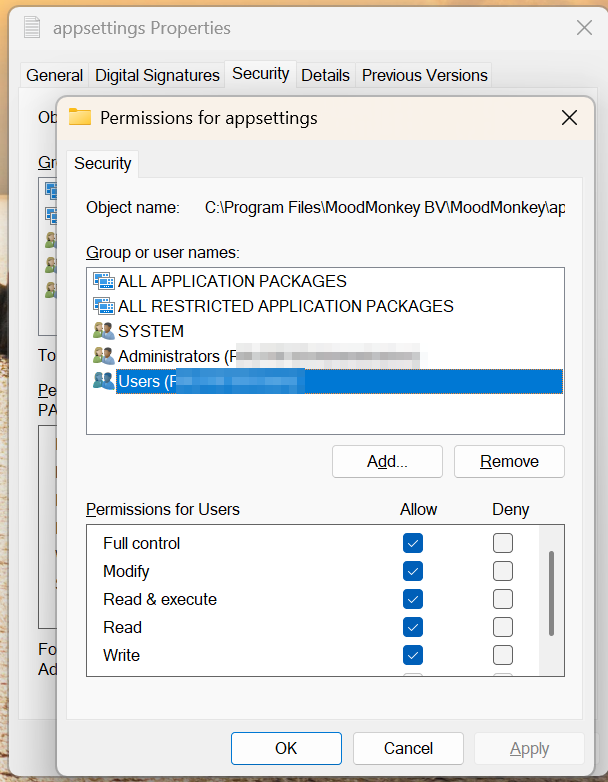
Task: Uncheck Allow for Modify permission
Action: (x=413, y=571)
